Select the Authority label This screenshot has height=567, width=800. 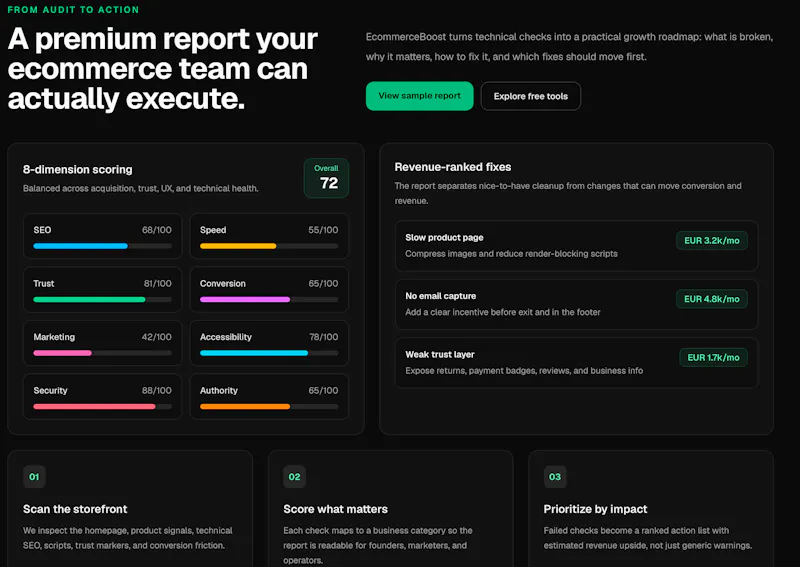(219, 391)
